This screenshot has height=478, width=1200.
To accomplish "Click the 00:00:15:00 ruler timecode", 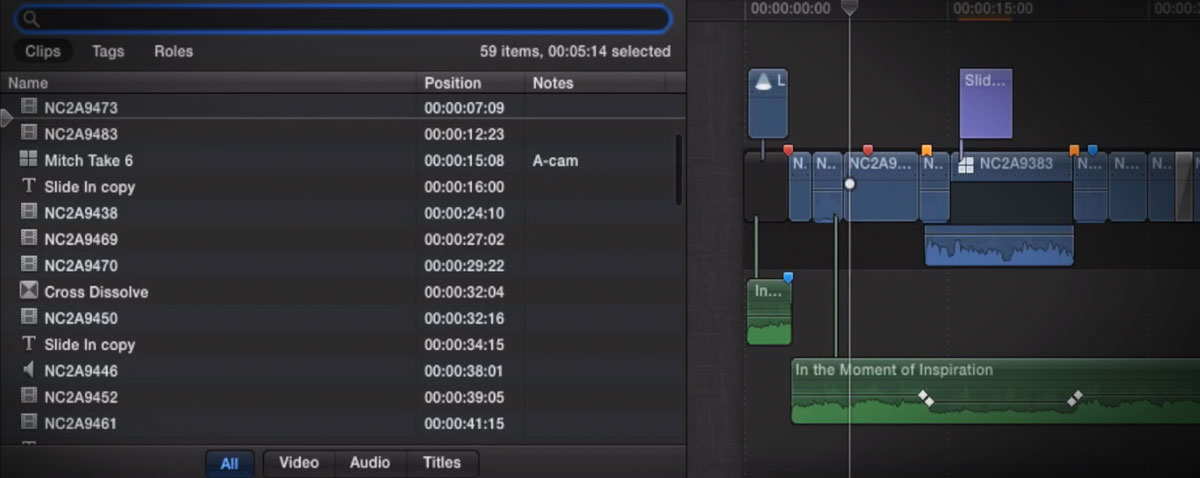I will [x=992, y=9].
